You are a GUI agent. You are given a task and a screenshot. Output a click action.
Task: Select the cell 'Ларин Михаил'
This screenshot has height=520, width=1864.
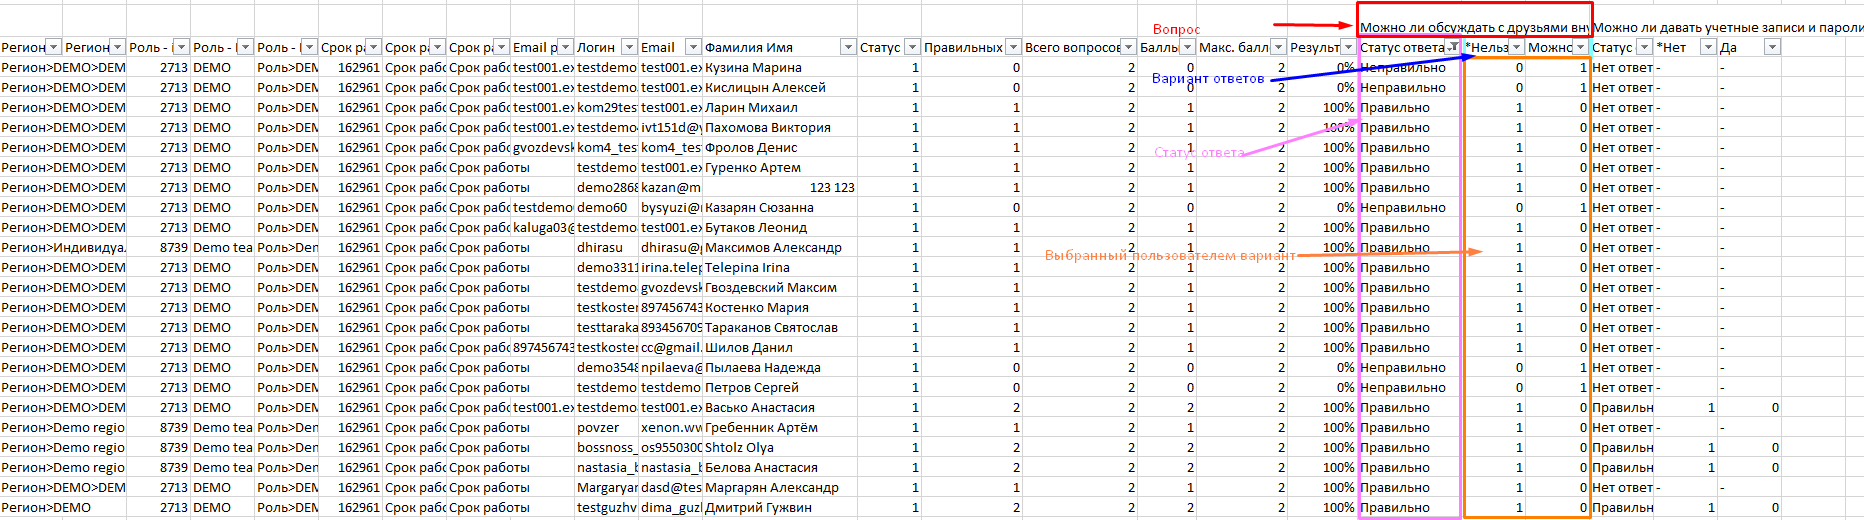[x=780, y=107]
